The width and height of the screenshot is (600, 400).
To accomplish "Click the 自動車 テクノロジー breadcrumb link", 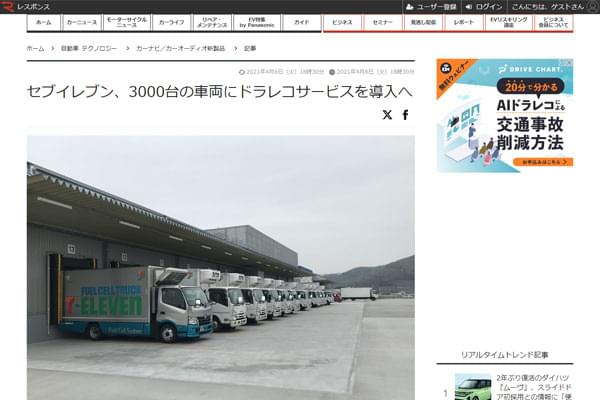I will point(89,49).
